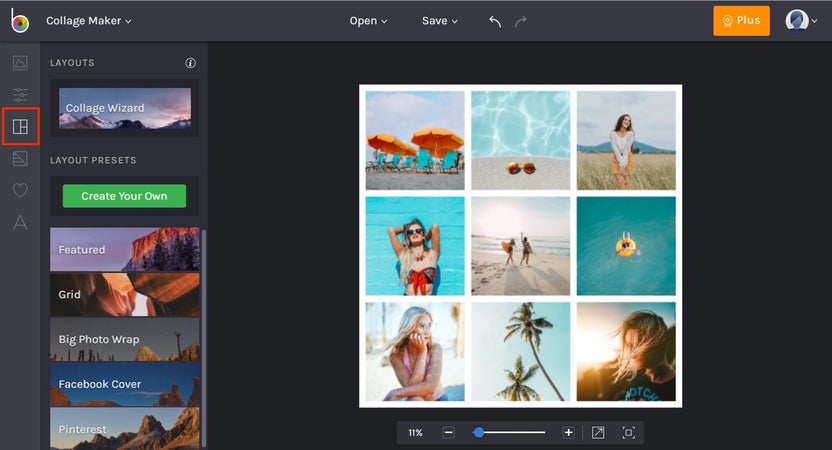
Task: Choose the Facebook Cover layout preset
Action: 124,384
